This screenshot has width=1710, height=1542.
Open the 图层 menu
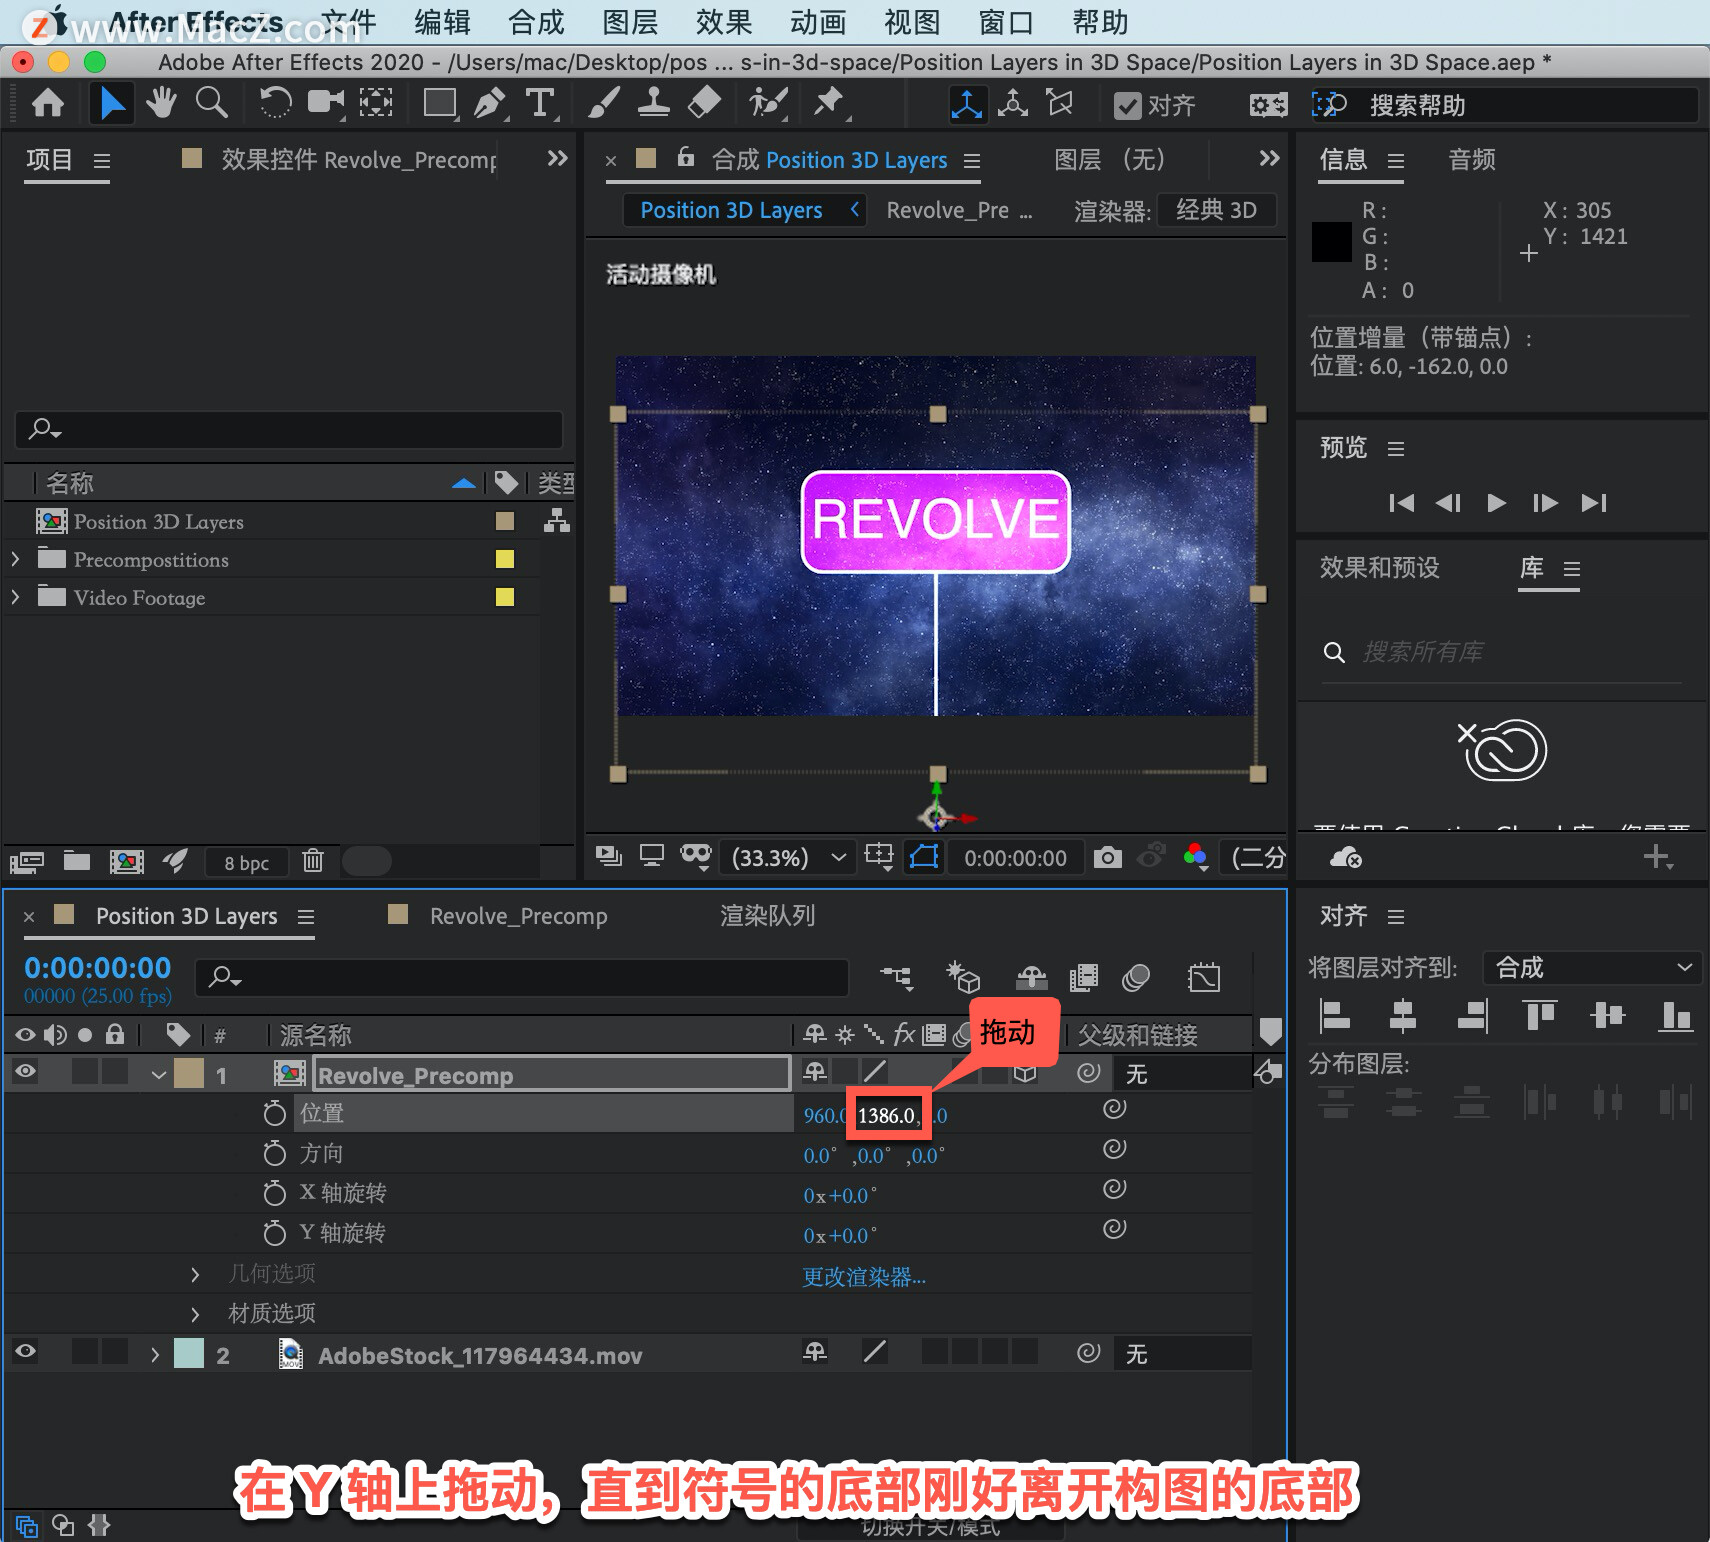pyautogui.click(x=630, y=22)
